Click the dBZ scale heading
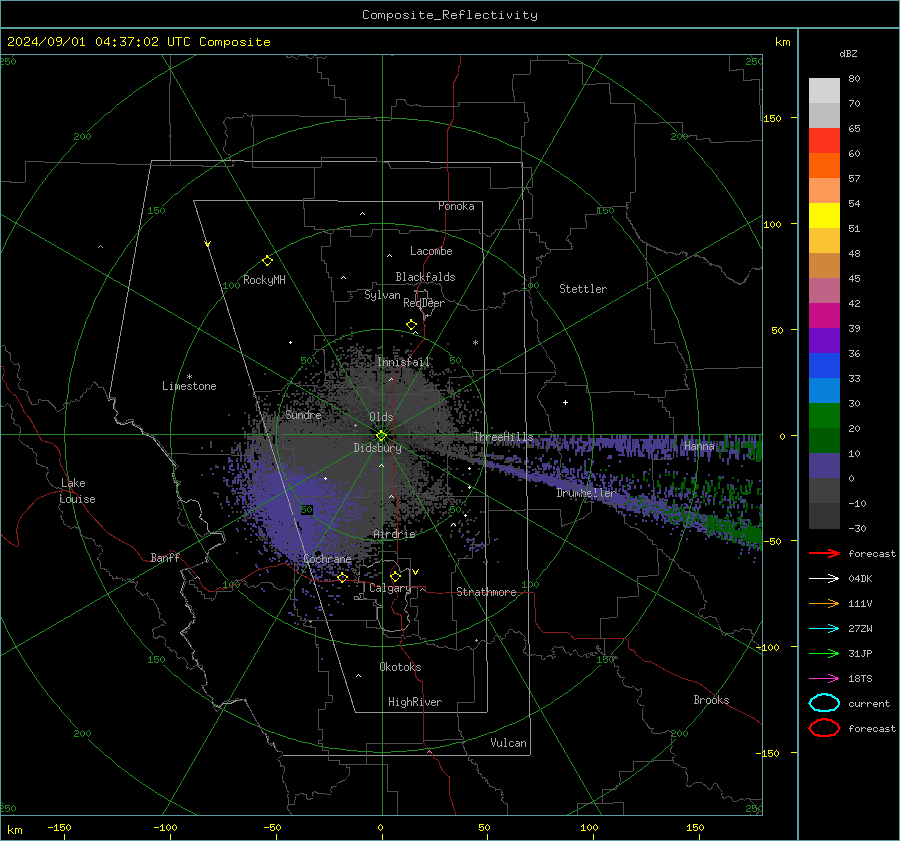 (x=848, y=53)
